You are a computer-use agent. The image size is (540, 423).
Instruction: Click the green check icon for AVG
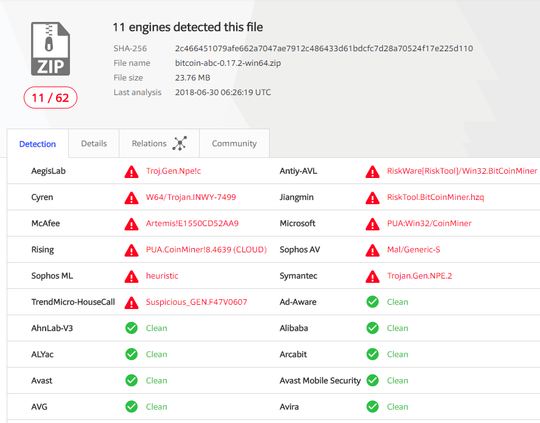point(132,406)
